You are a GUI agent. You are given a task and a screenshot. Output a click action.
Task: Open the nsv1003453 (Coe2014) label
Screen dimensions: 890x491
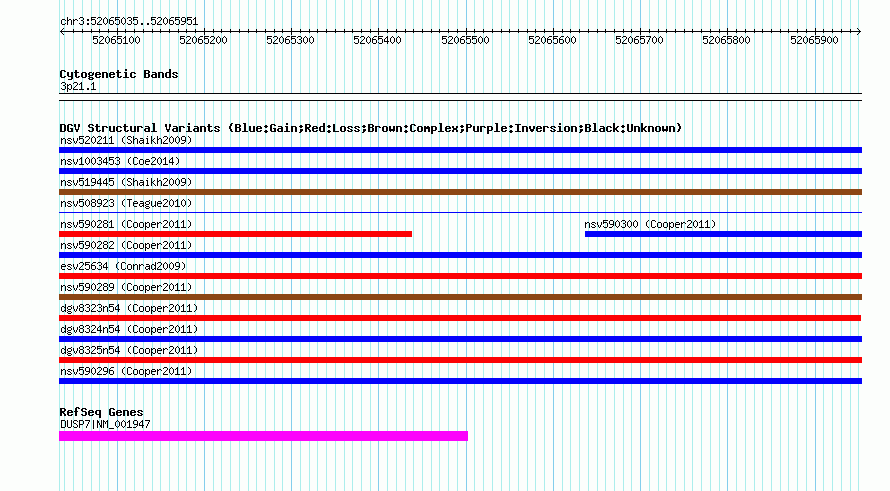tap(120, 161)
